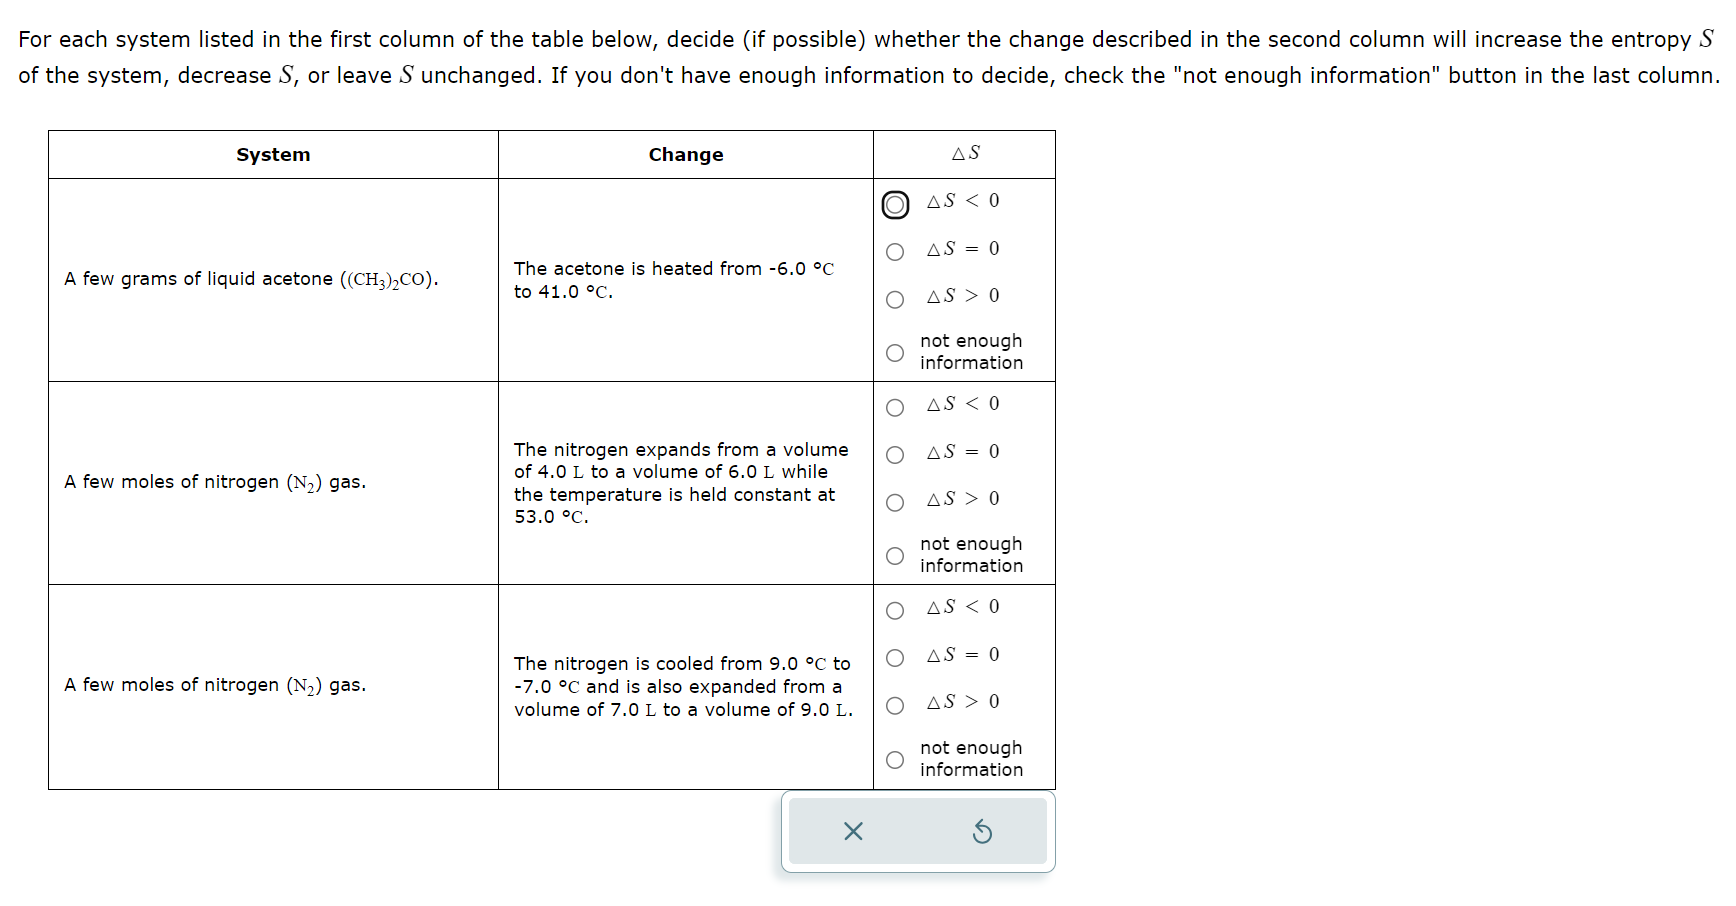Viewport: 1736px width, 906px height.
Task: Select ΔS > 0 for the cooled nitrogen row
Action: [895, 705]
